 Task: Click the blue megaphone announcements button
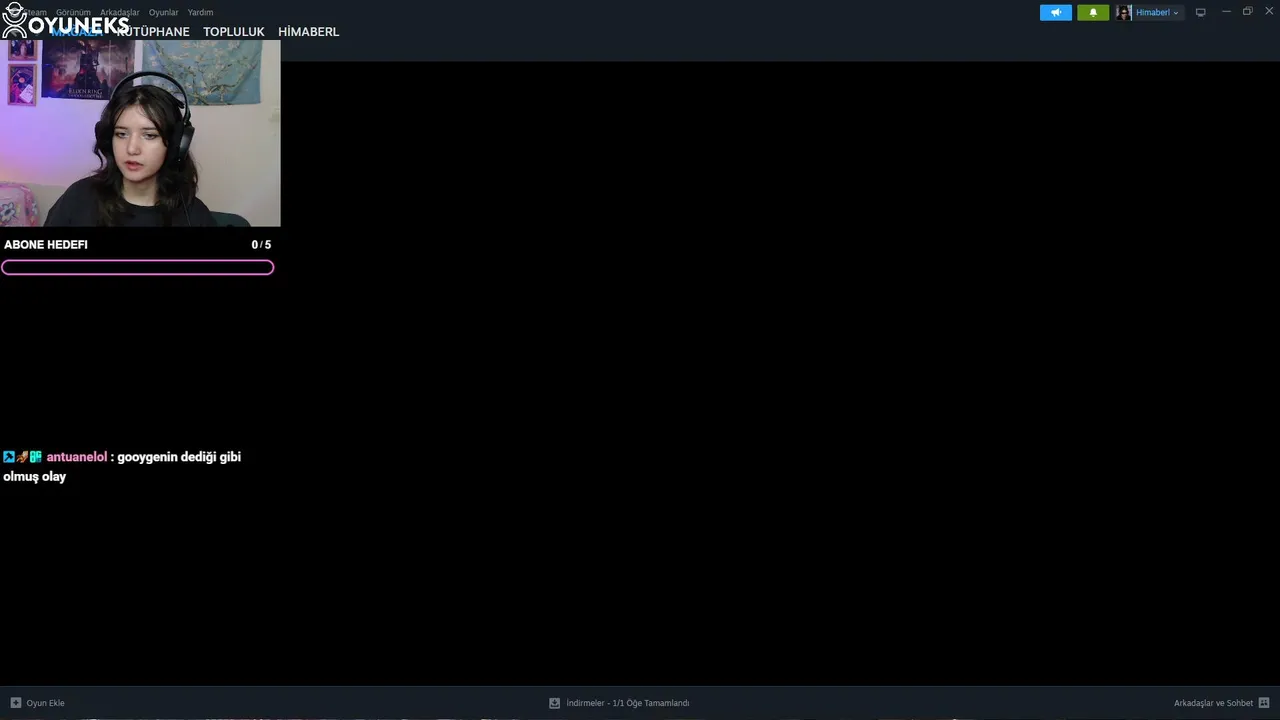pos(1056,12)
